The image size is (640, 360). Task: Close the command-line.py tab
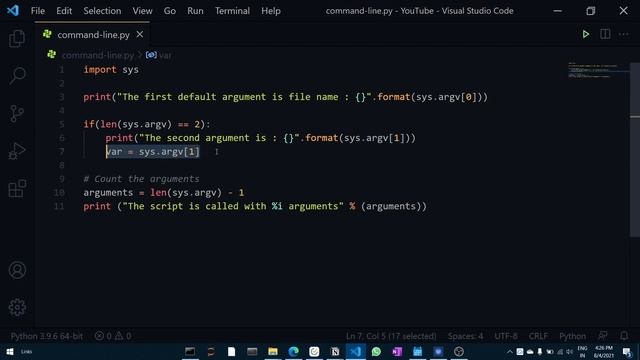click(140, 35)
